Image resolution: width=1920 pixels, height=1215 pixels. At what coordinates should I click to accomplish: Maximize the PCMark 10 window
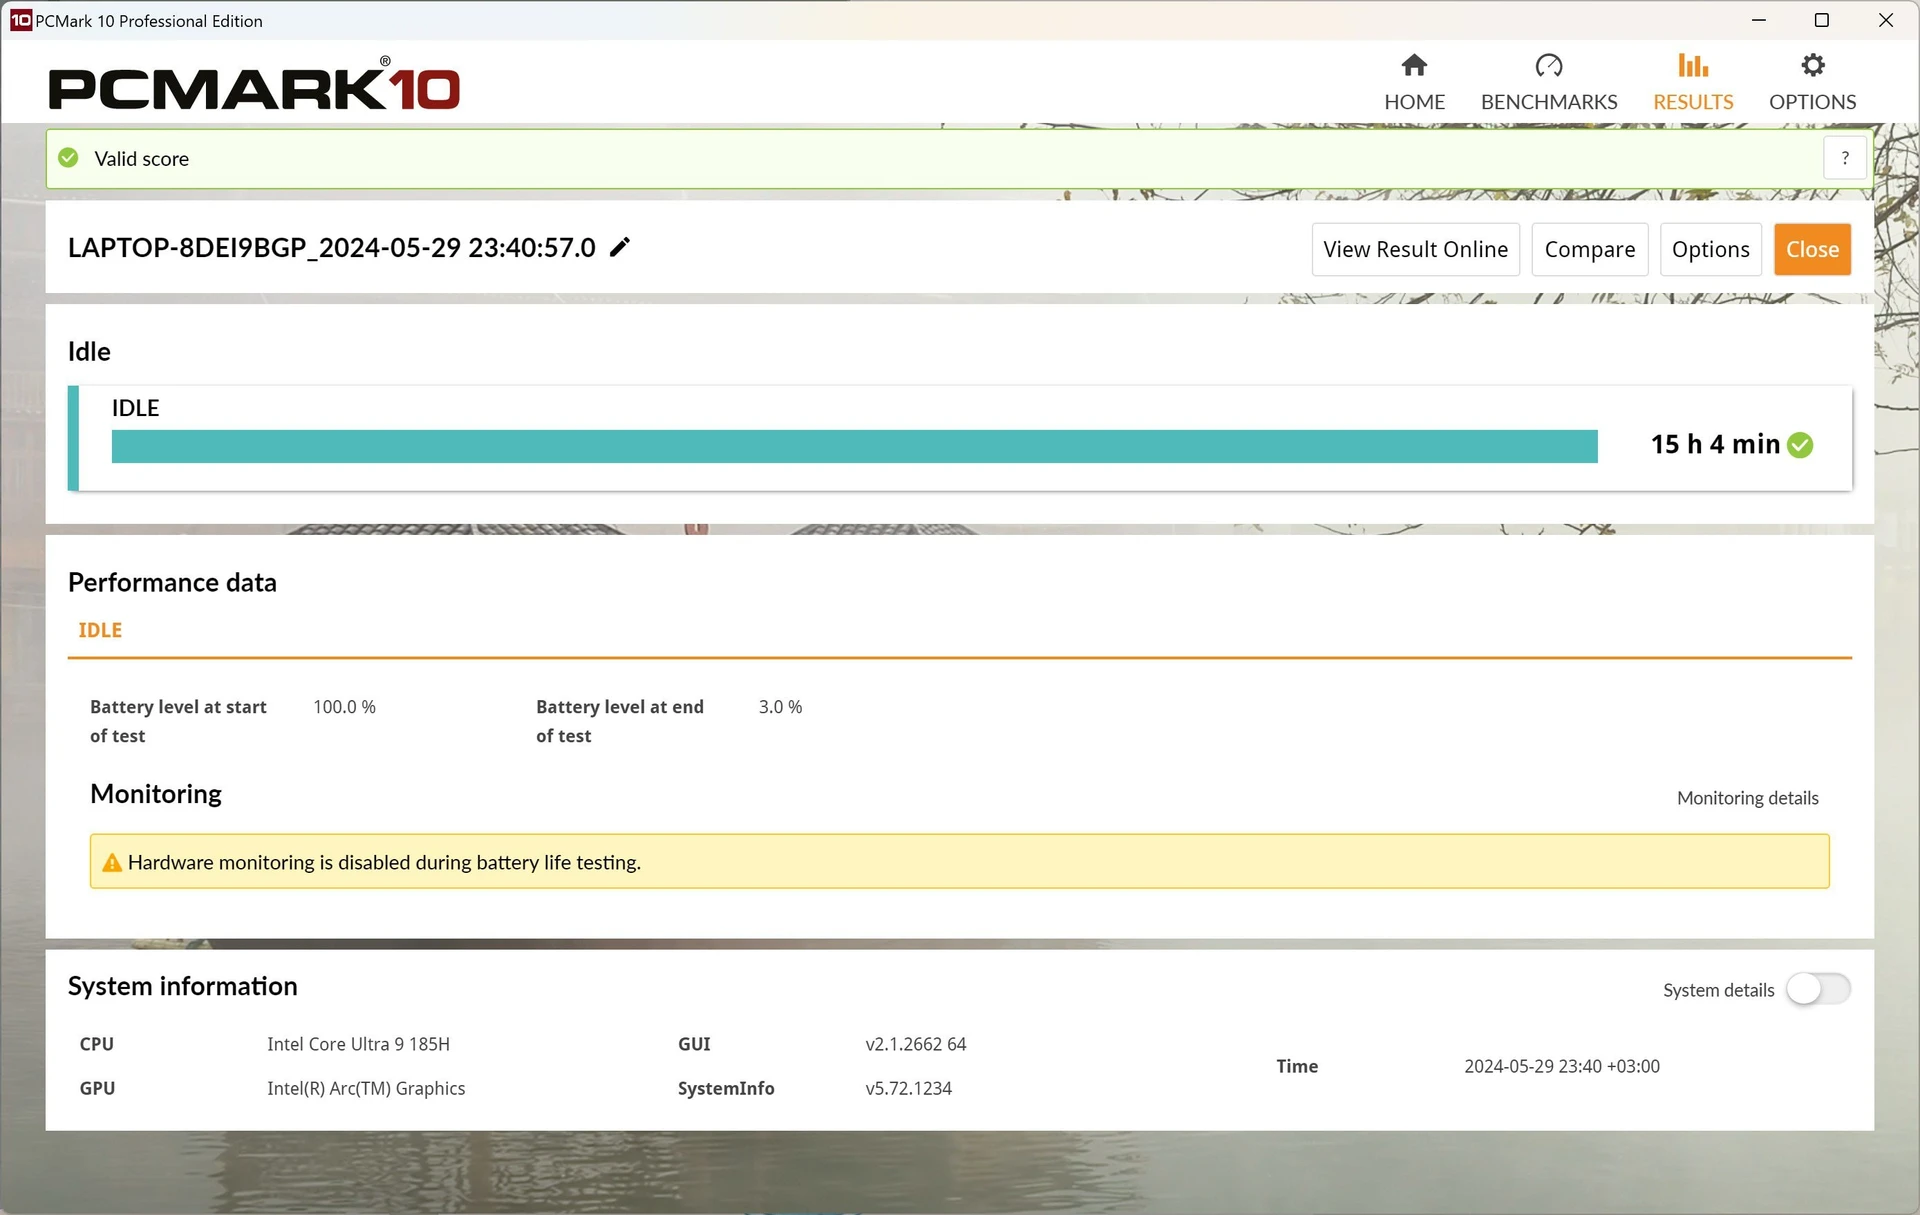[x=1822, y=20]
